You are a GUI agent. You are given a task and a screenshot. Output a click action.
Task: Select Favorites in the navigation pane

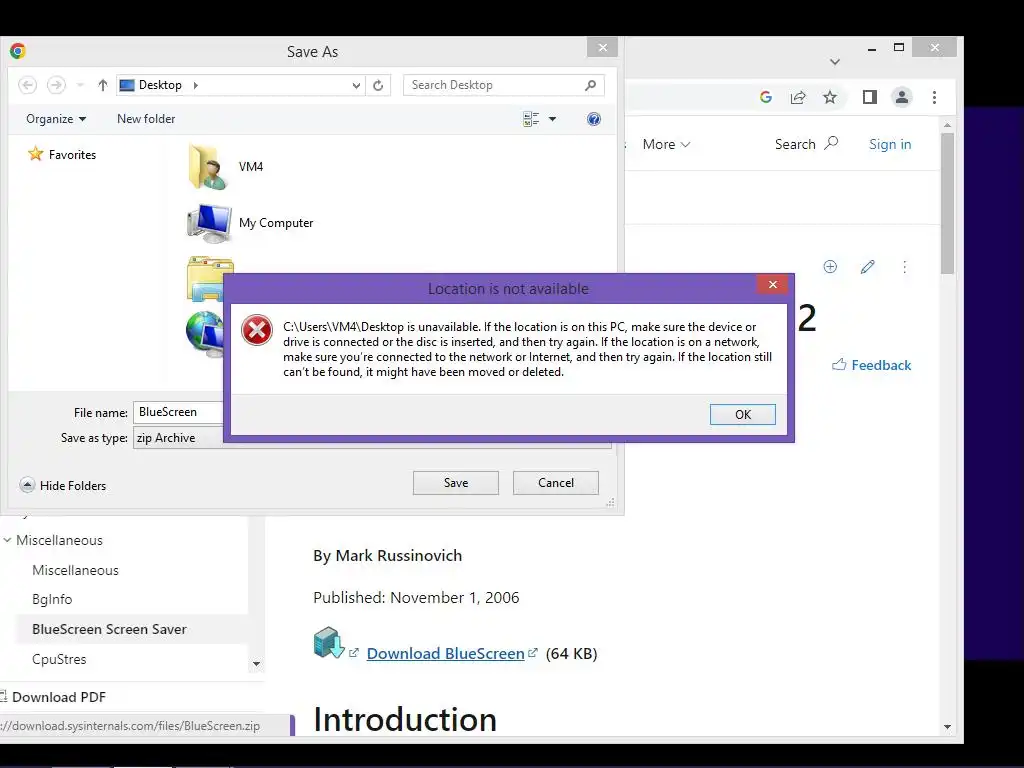pyautogui.click(x=62, y=154)
